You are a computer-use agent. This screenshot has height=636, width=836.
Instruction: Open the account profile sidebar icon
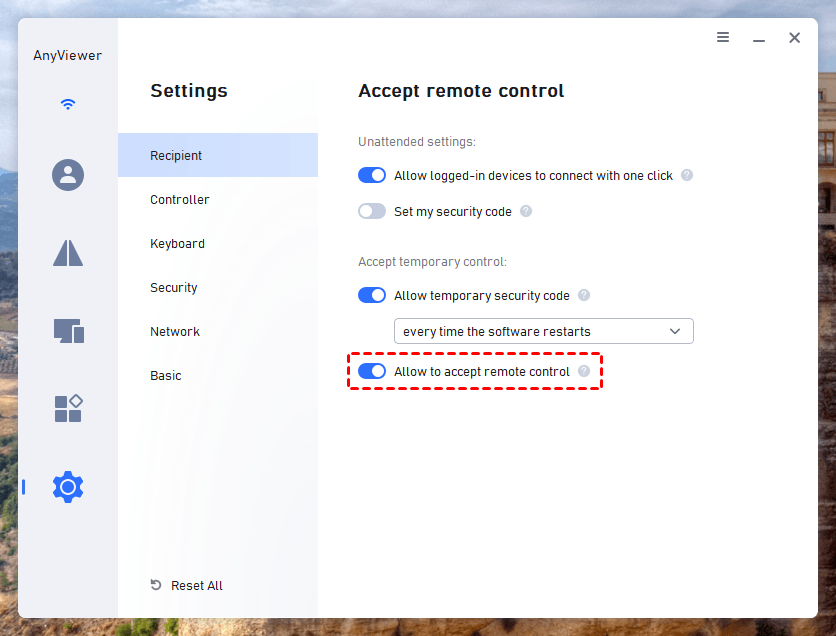tap(68, 175)
